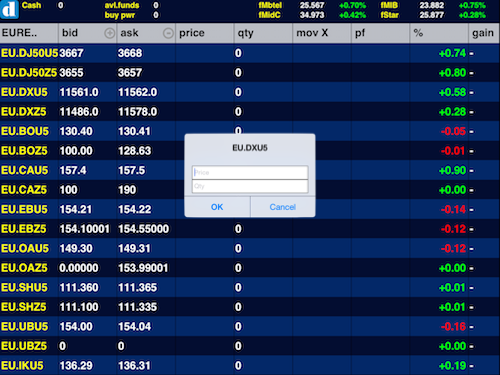Select instrument EU.DXZ5
This screenshot has height=375, width=500.
24,112
